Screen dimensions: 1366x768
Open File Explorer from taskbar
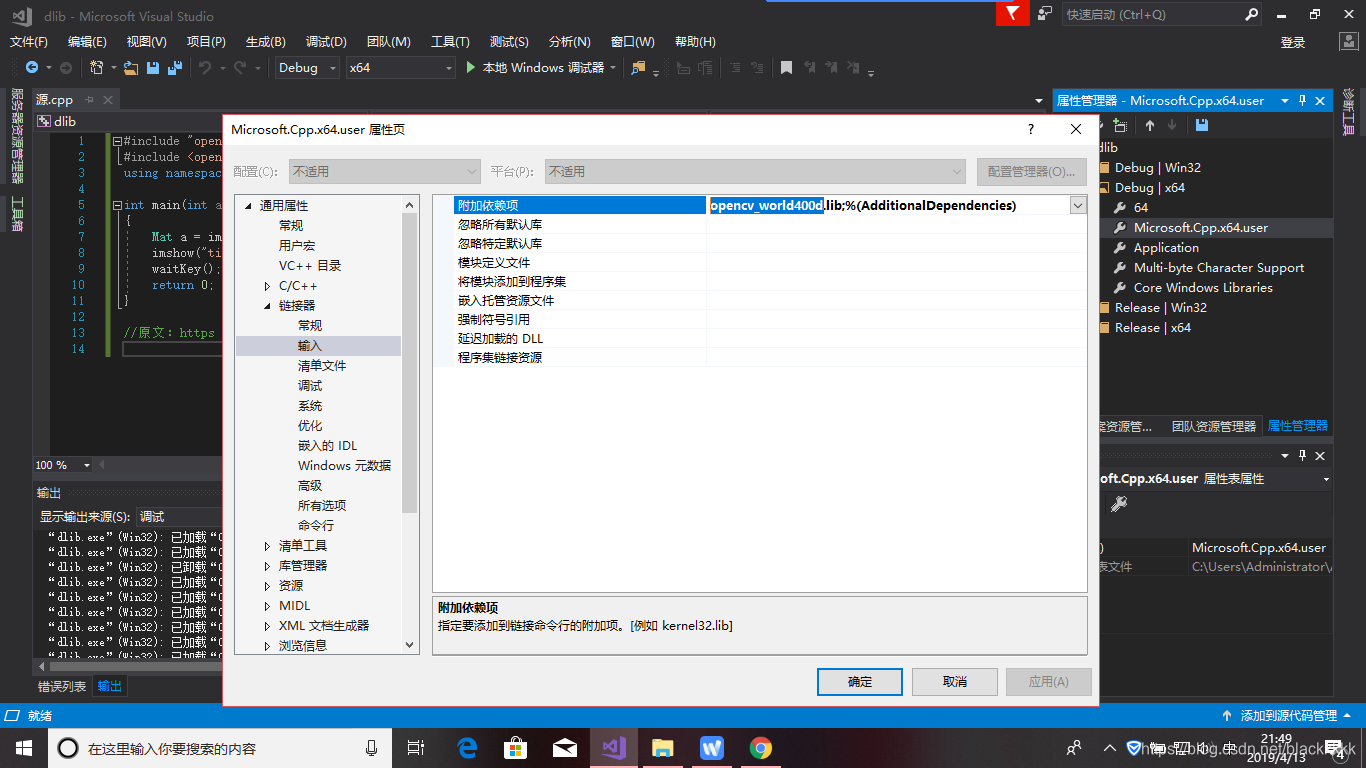coord(663,747)
